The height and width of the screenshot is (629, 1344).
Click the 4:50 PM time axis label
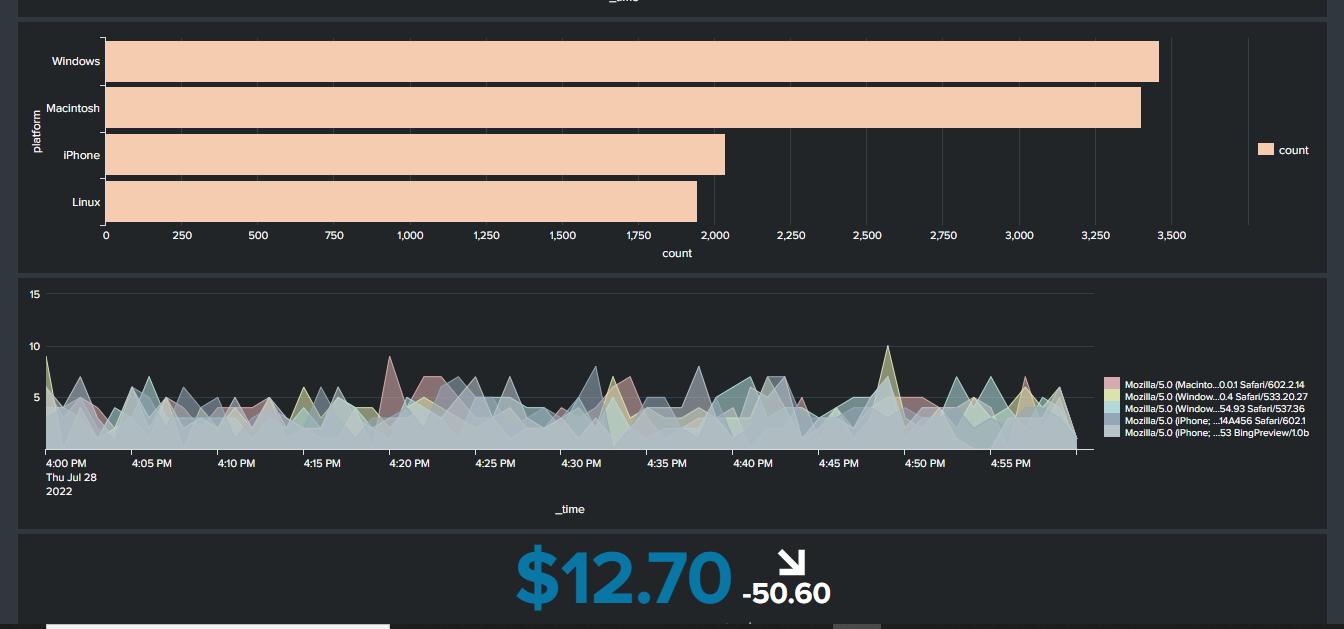coord(924,464)
